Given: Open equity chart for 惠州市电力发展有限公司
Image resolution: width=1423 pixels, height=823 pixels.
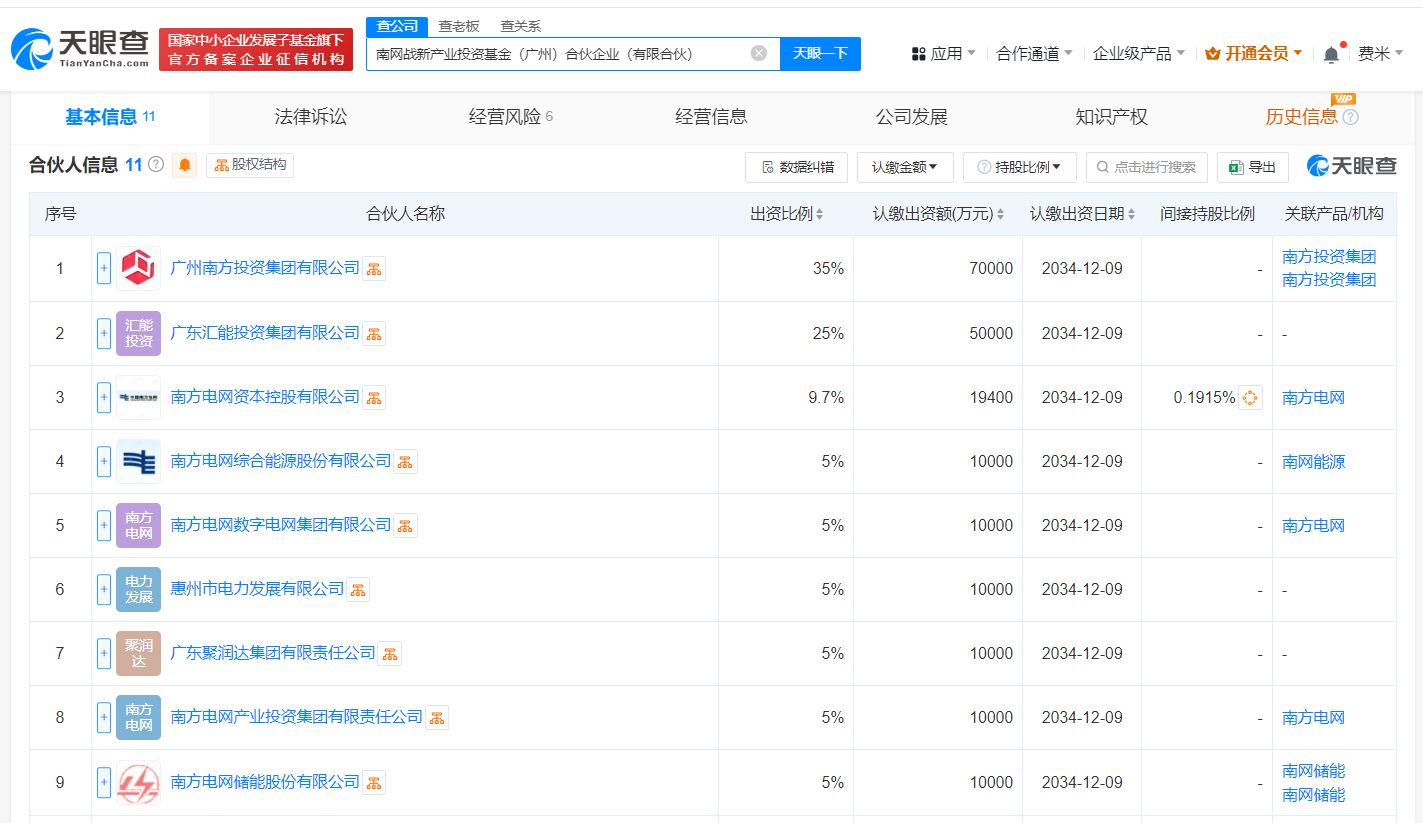Looking at the screenshot, I should click(358, 589).
